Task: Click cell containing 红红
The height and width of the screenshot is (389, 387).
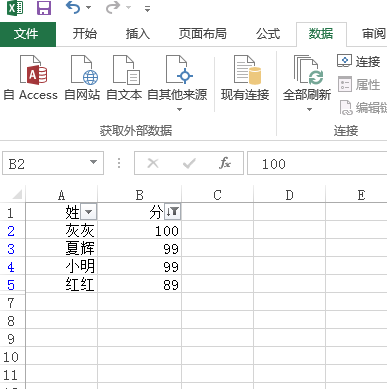Action: click(x=62, y=284)
